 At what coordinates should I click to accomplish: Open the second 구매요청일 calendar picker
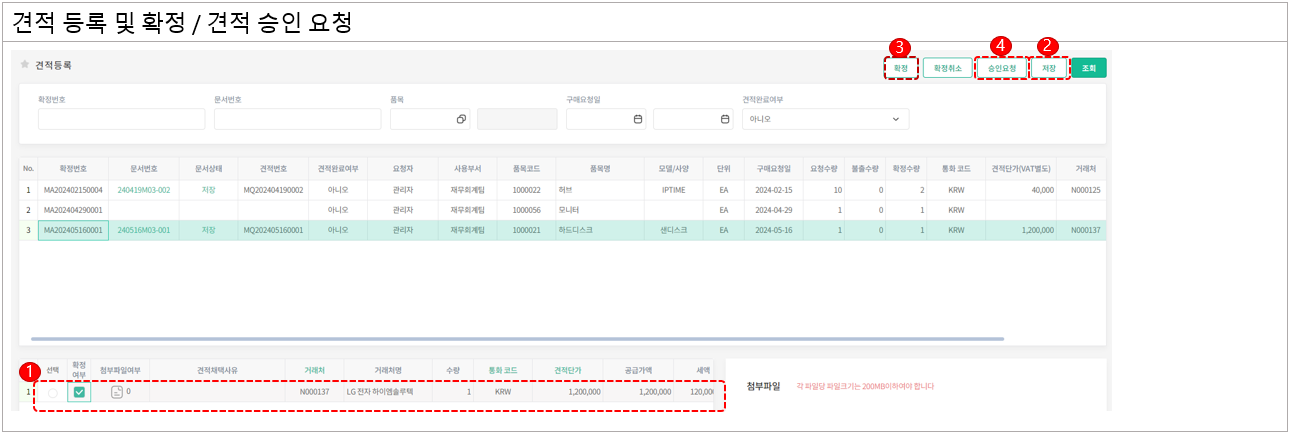coord(725,119)
